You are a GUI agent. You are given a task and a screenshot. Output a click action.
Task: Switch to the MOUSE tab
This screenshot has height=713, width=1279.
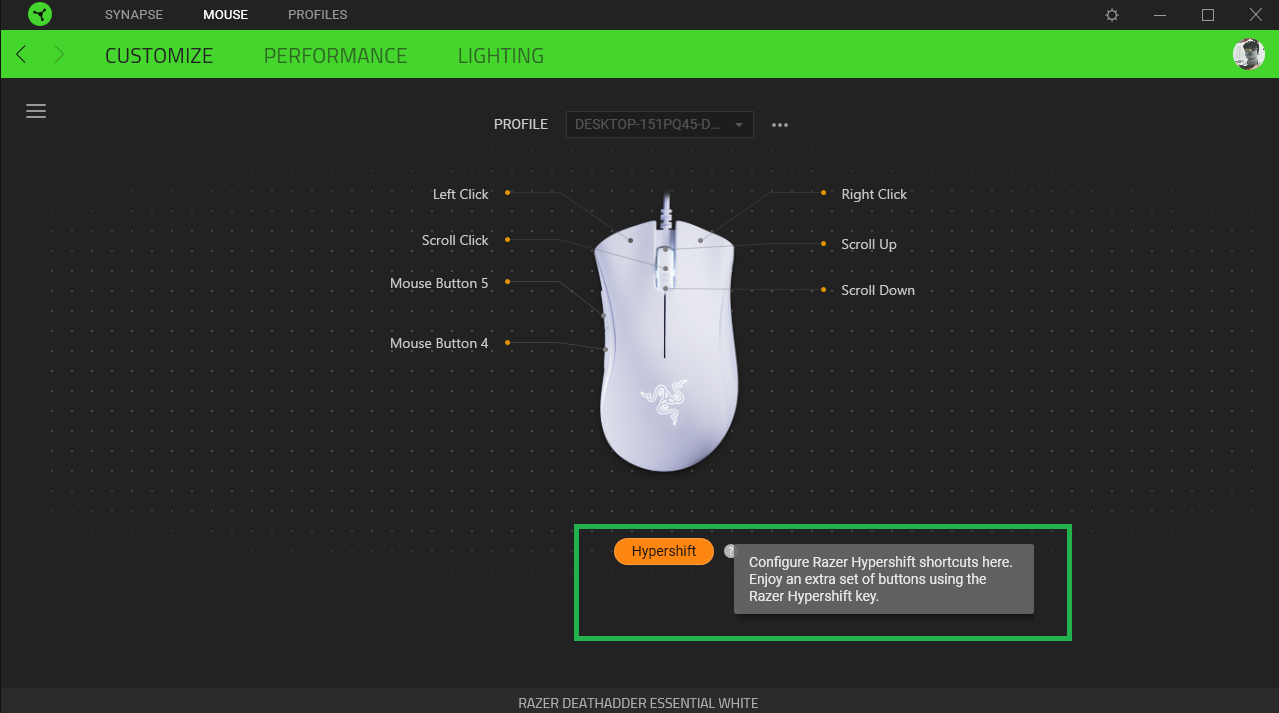225,15
